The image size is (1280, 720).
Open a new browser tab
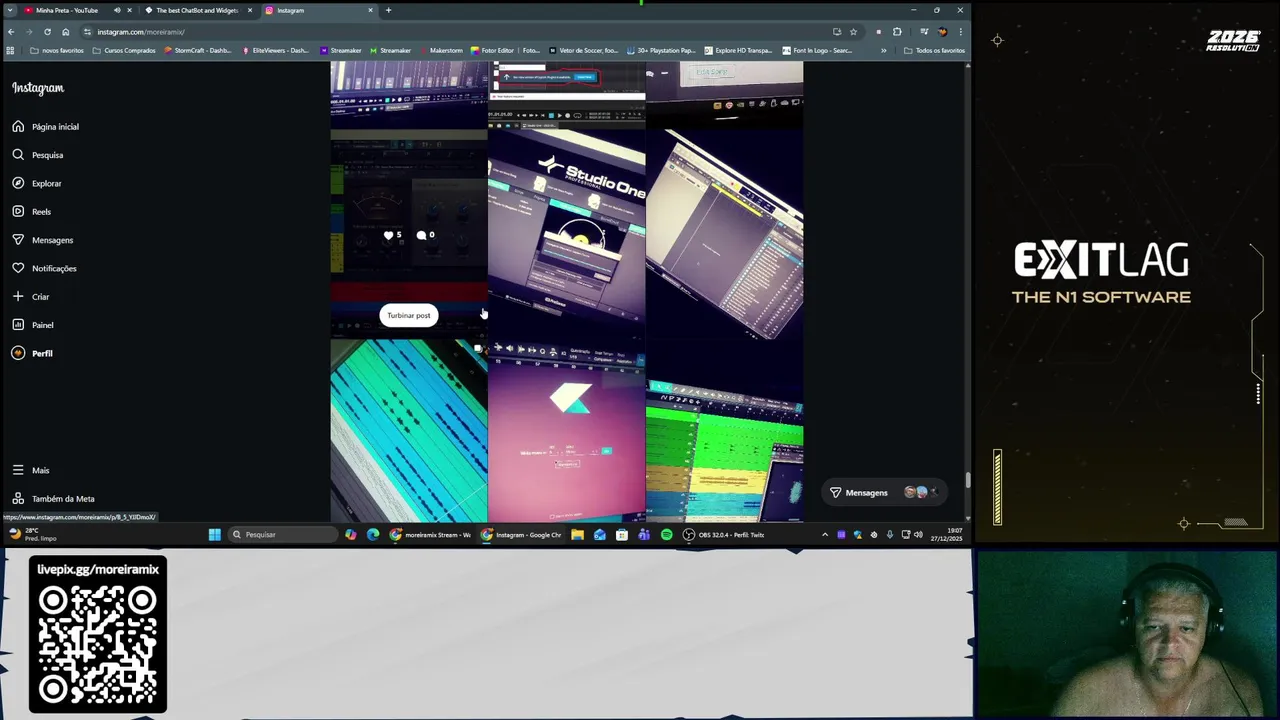[x=388, y=10]
